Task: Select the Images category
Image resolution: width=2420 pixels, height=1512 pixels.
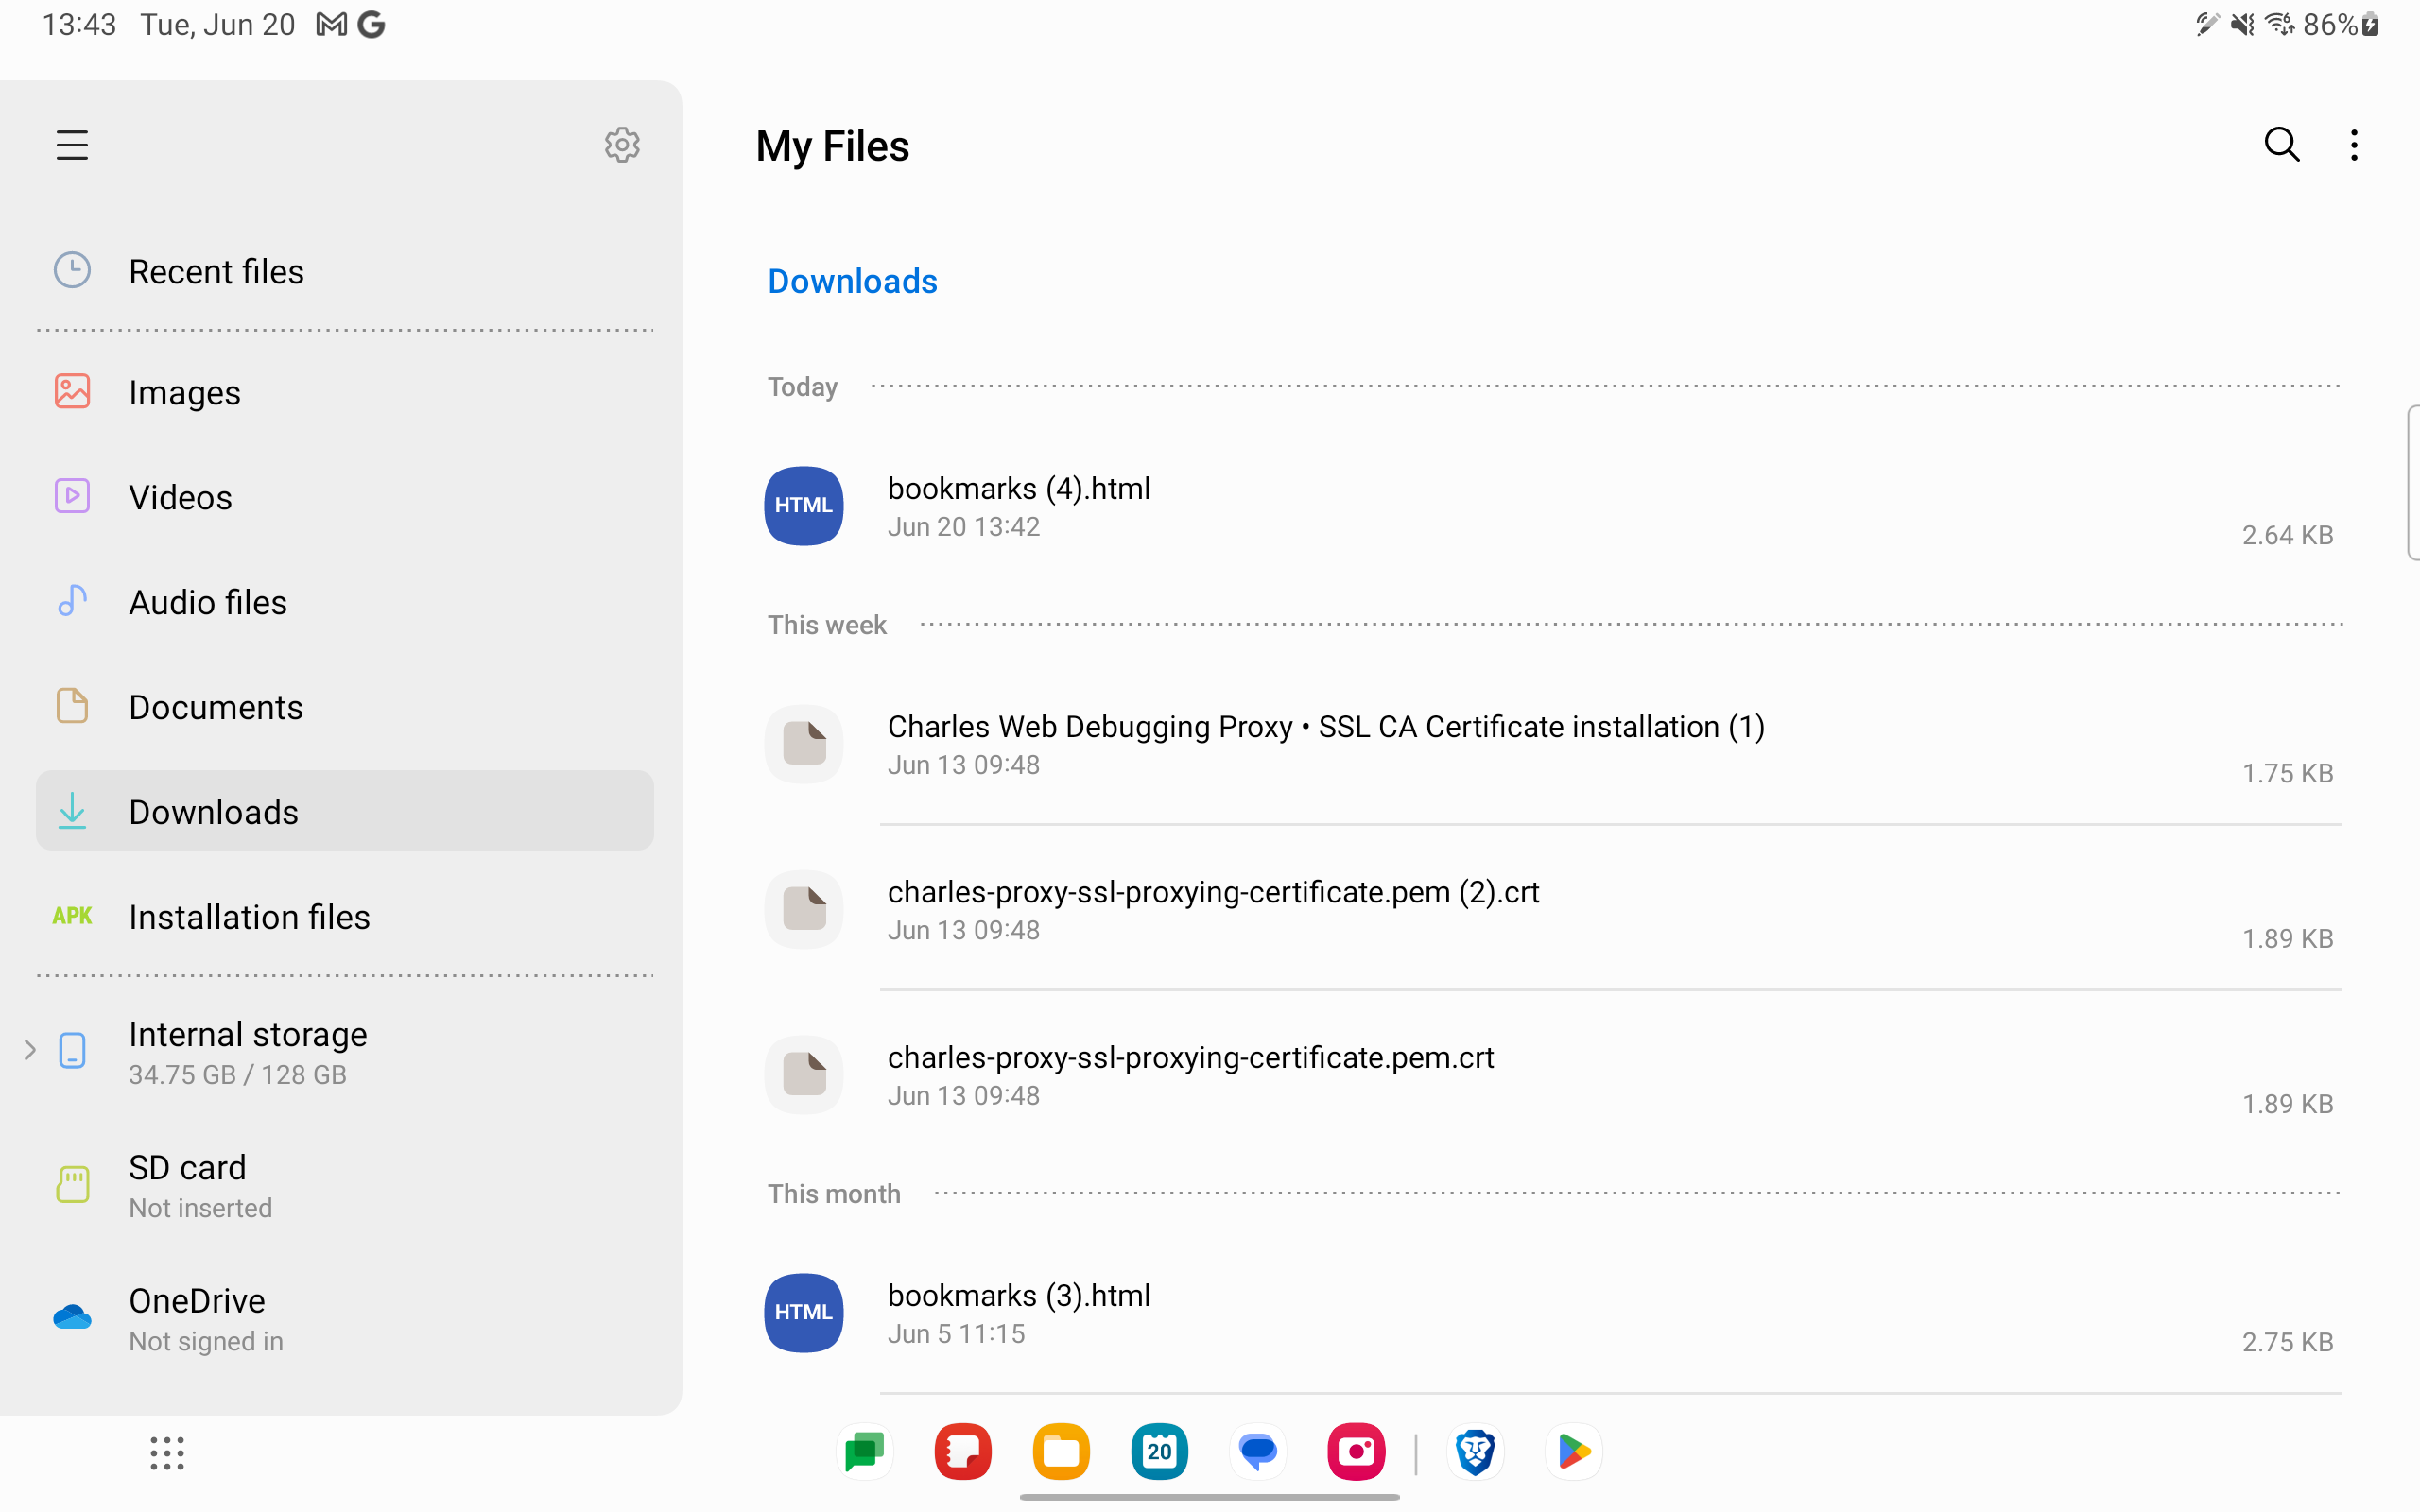Action: click(x=184, y=392)
